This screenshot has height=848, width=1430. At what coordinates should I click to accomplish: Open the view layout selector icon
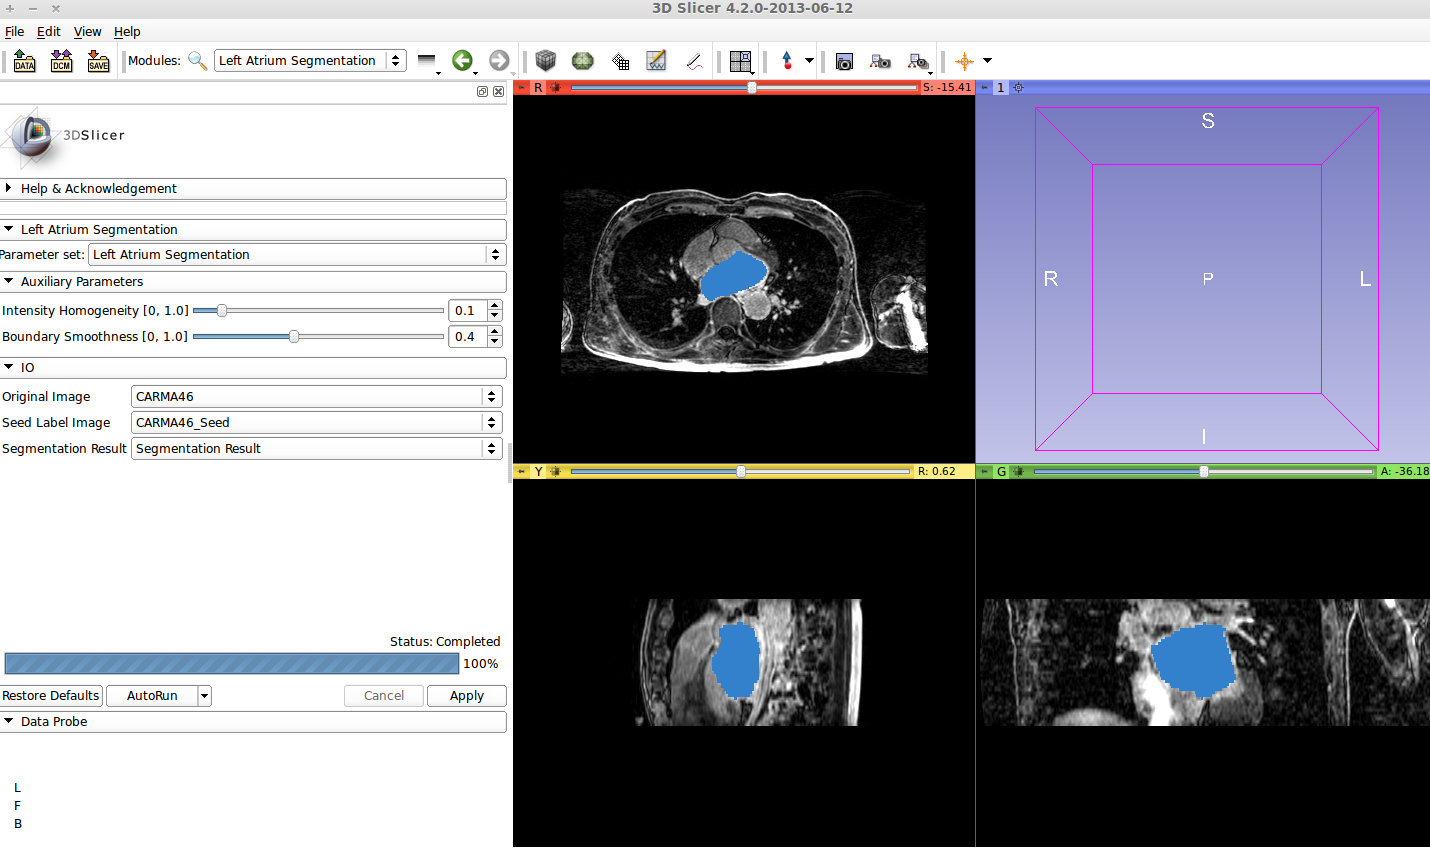tap(740, 61)
